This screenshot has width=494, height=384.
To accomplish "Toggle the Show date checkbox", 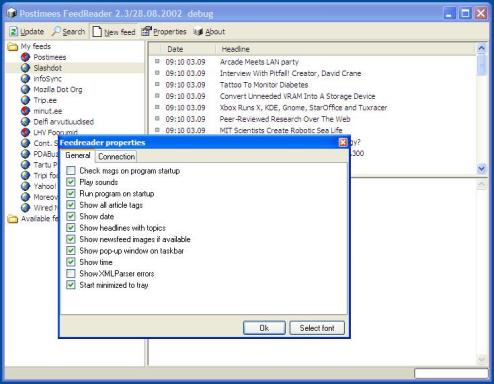I will click(71, 216).
